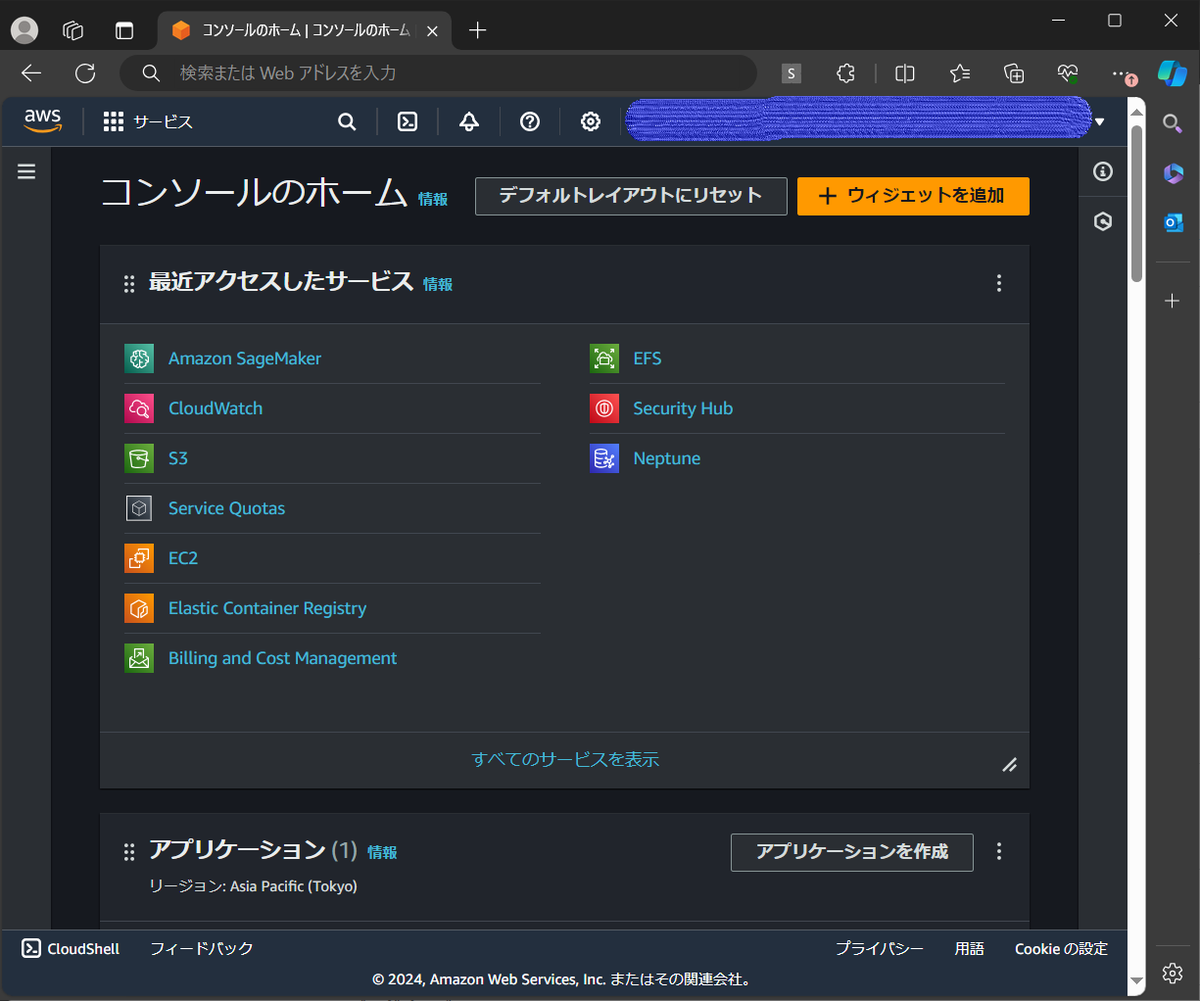Open the AWS logo home link
The image size is (1200, 1001).
[43, 121]
